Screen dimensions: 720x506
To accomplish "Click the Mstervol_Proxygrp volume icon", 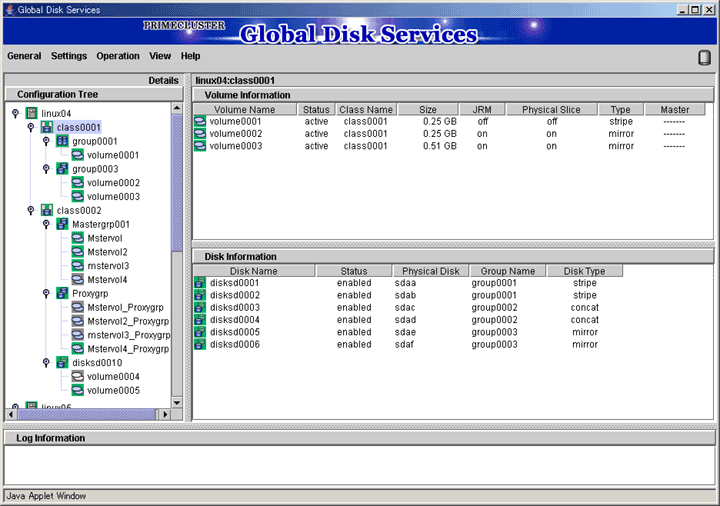I will click(78, 307).
